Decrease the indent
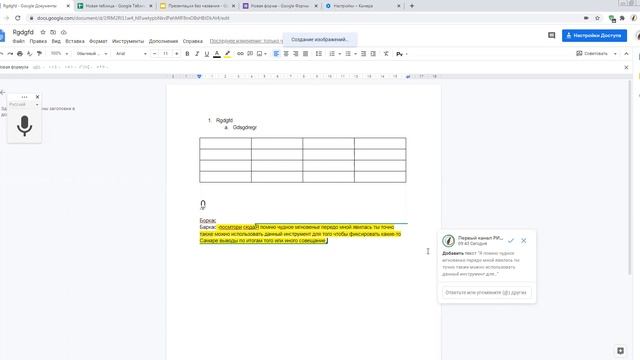The height and width of the screenshot is (360, 640). [x=363, y=54]
